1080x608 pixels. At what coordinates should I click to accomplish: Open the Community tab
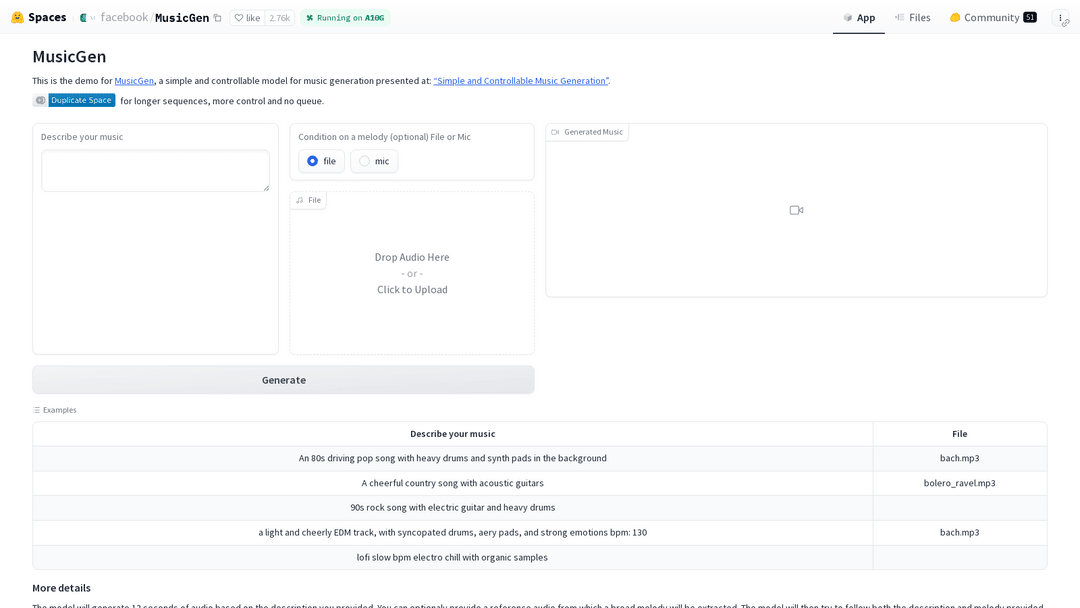(992, 18)
